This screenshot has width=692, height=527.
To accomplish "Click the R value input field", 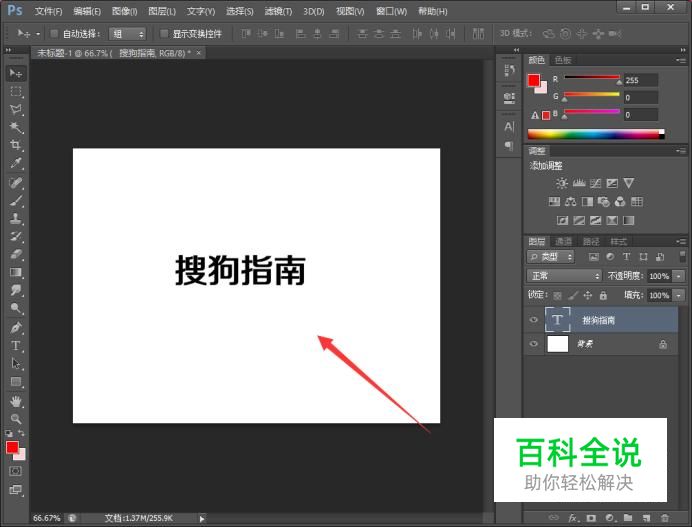I will [x=640, y=80].
